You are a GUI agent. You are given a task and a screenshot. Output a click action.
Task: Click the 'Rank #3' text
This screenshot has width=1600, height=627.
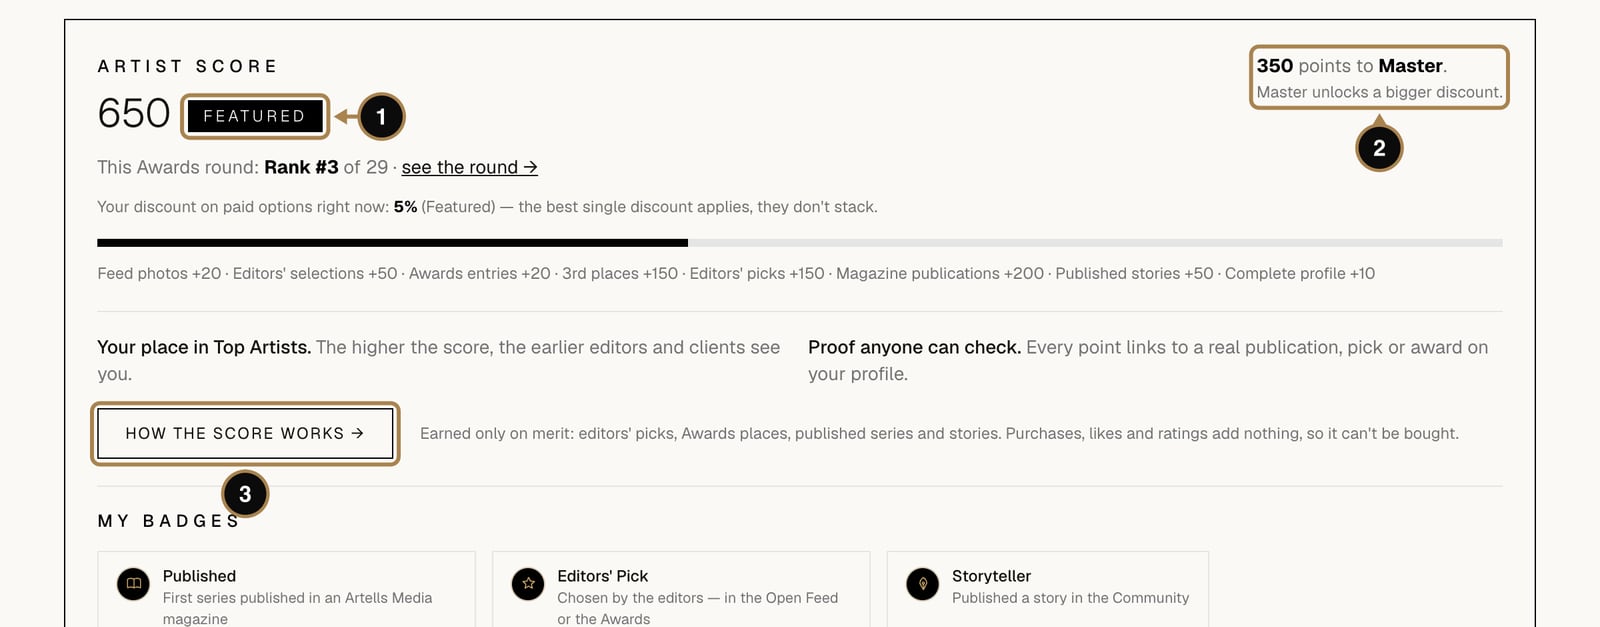click(x=301, y=167)
